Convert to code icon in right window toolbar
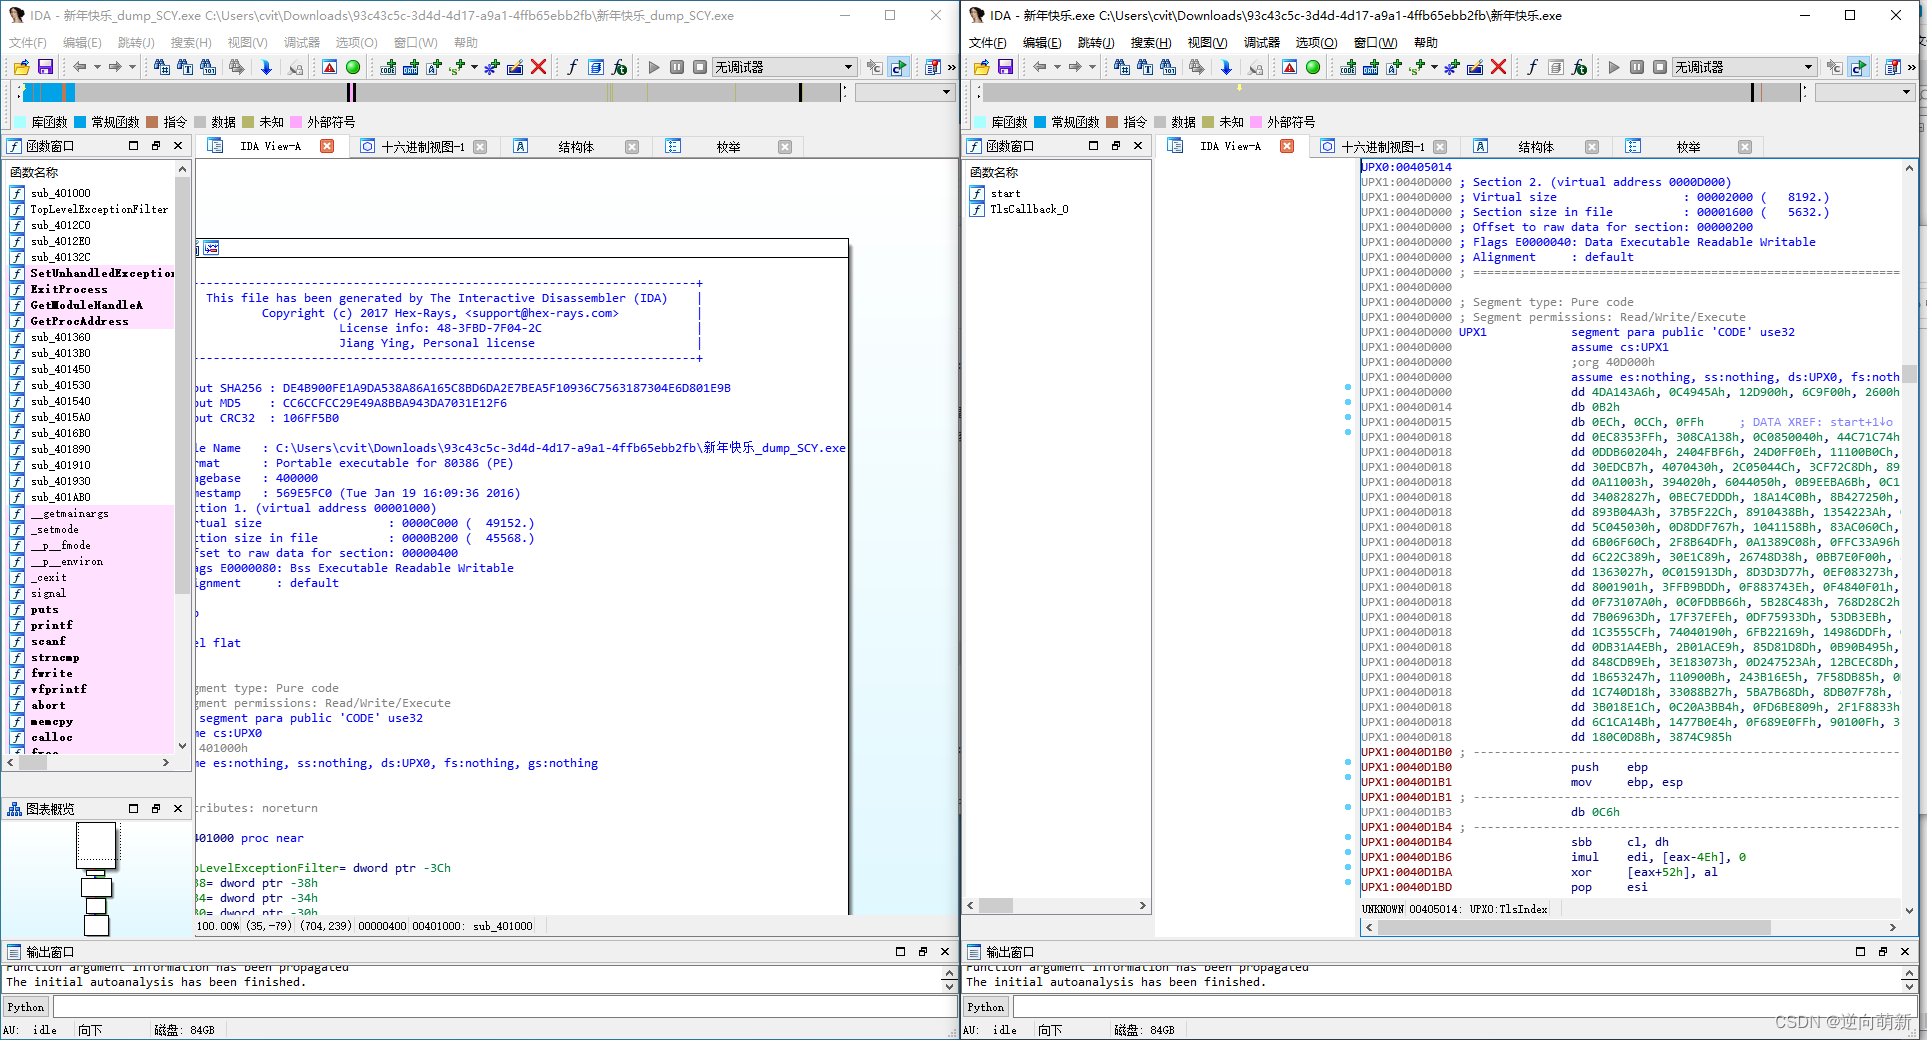This screenshot has height=1040, width=1927. 1348,67
